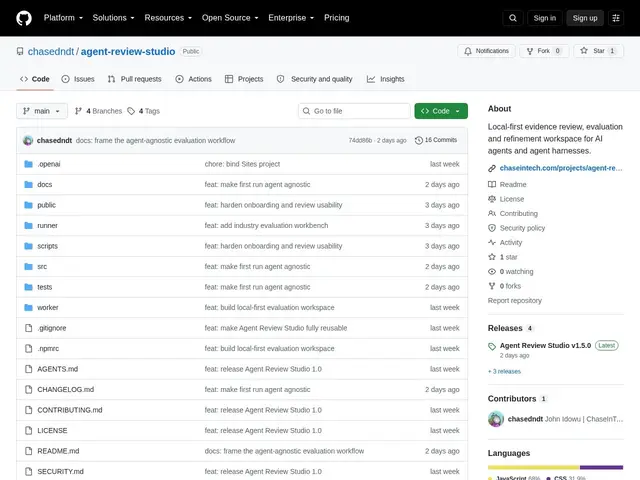Click the Readme book icon in About

492,184
